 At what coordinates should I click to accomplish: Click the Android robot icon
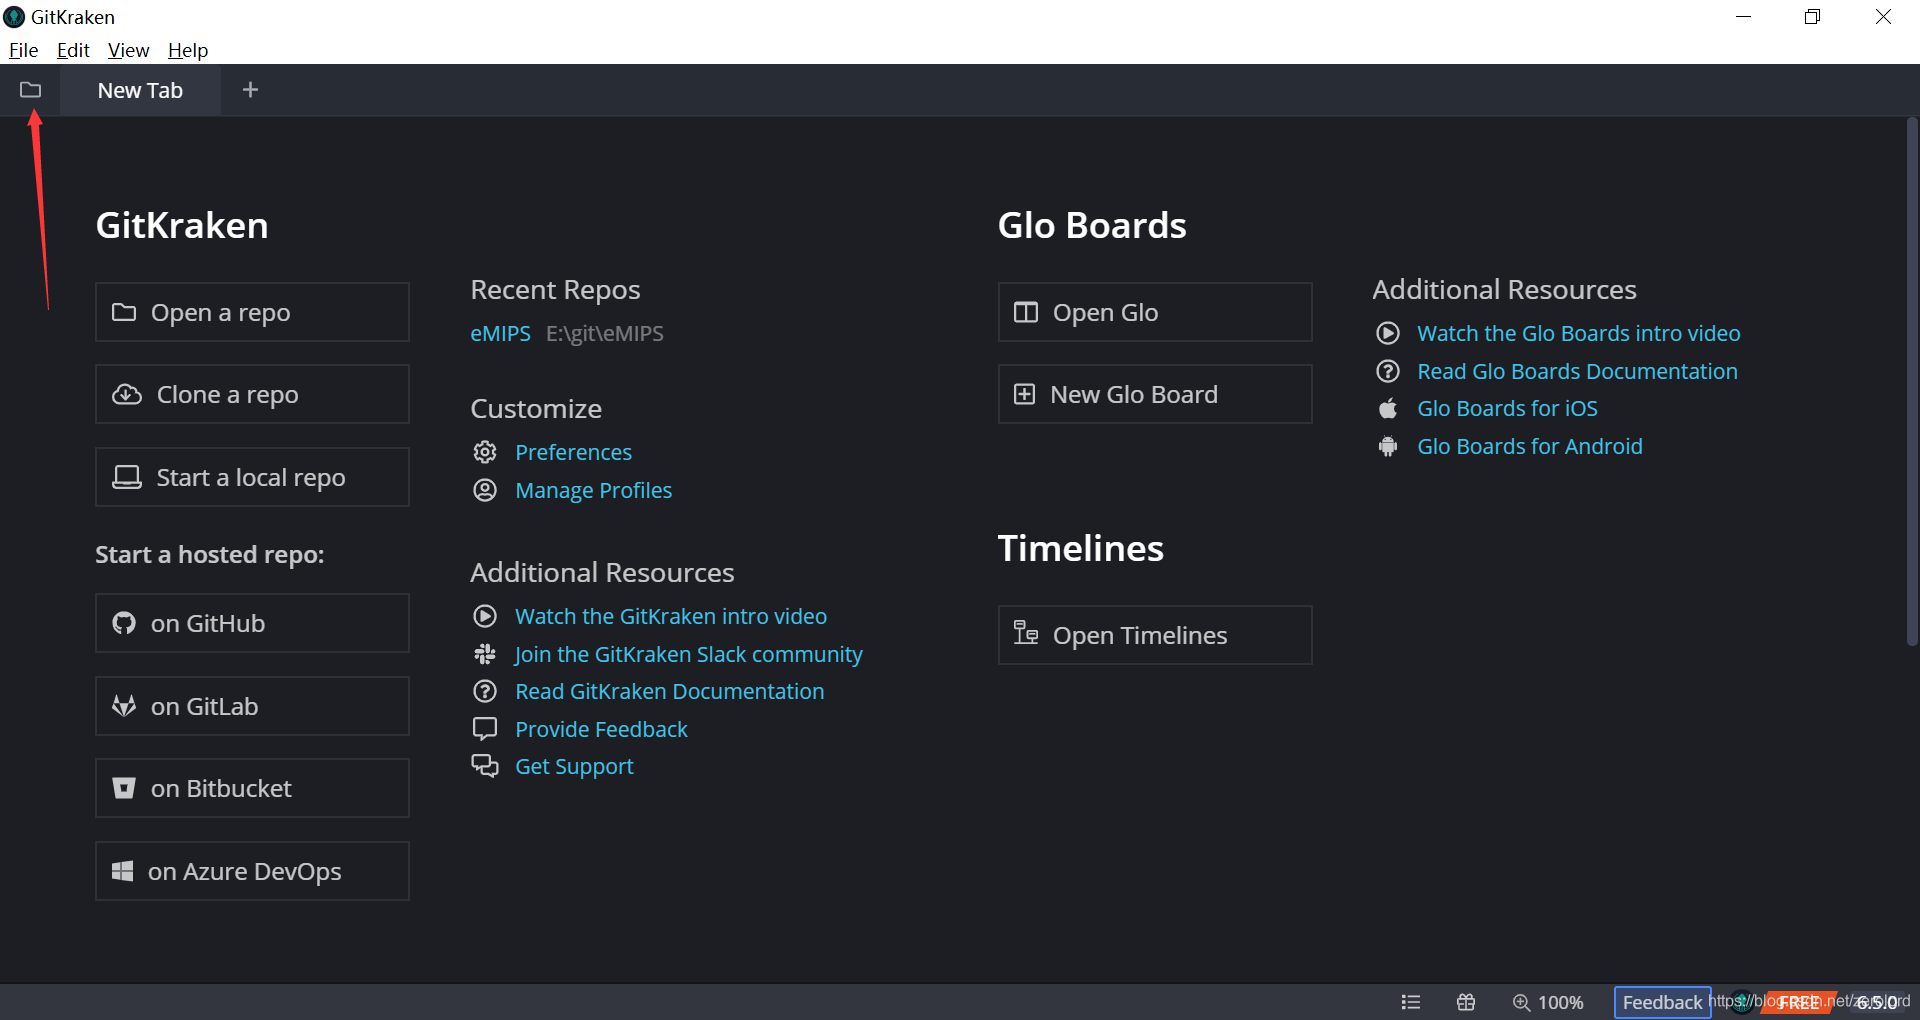1388,446
